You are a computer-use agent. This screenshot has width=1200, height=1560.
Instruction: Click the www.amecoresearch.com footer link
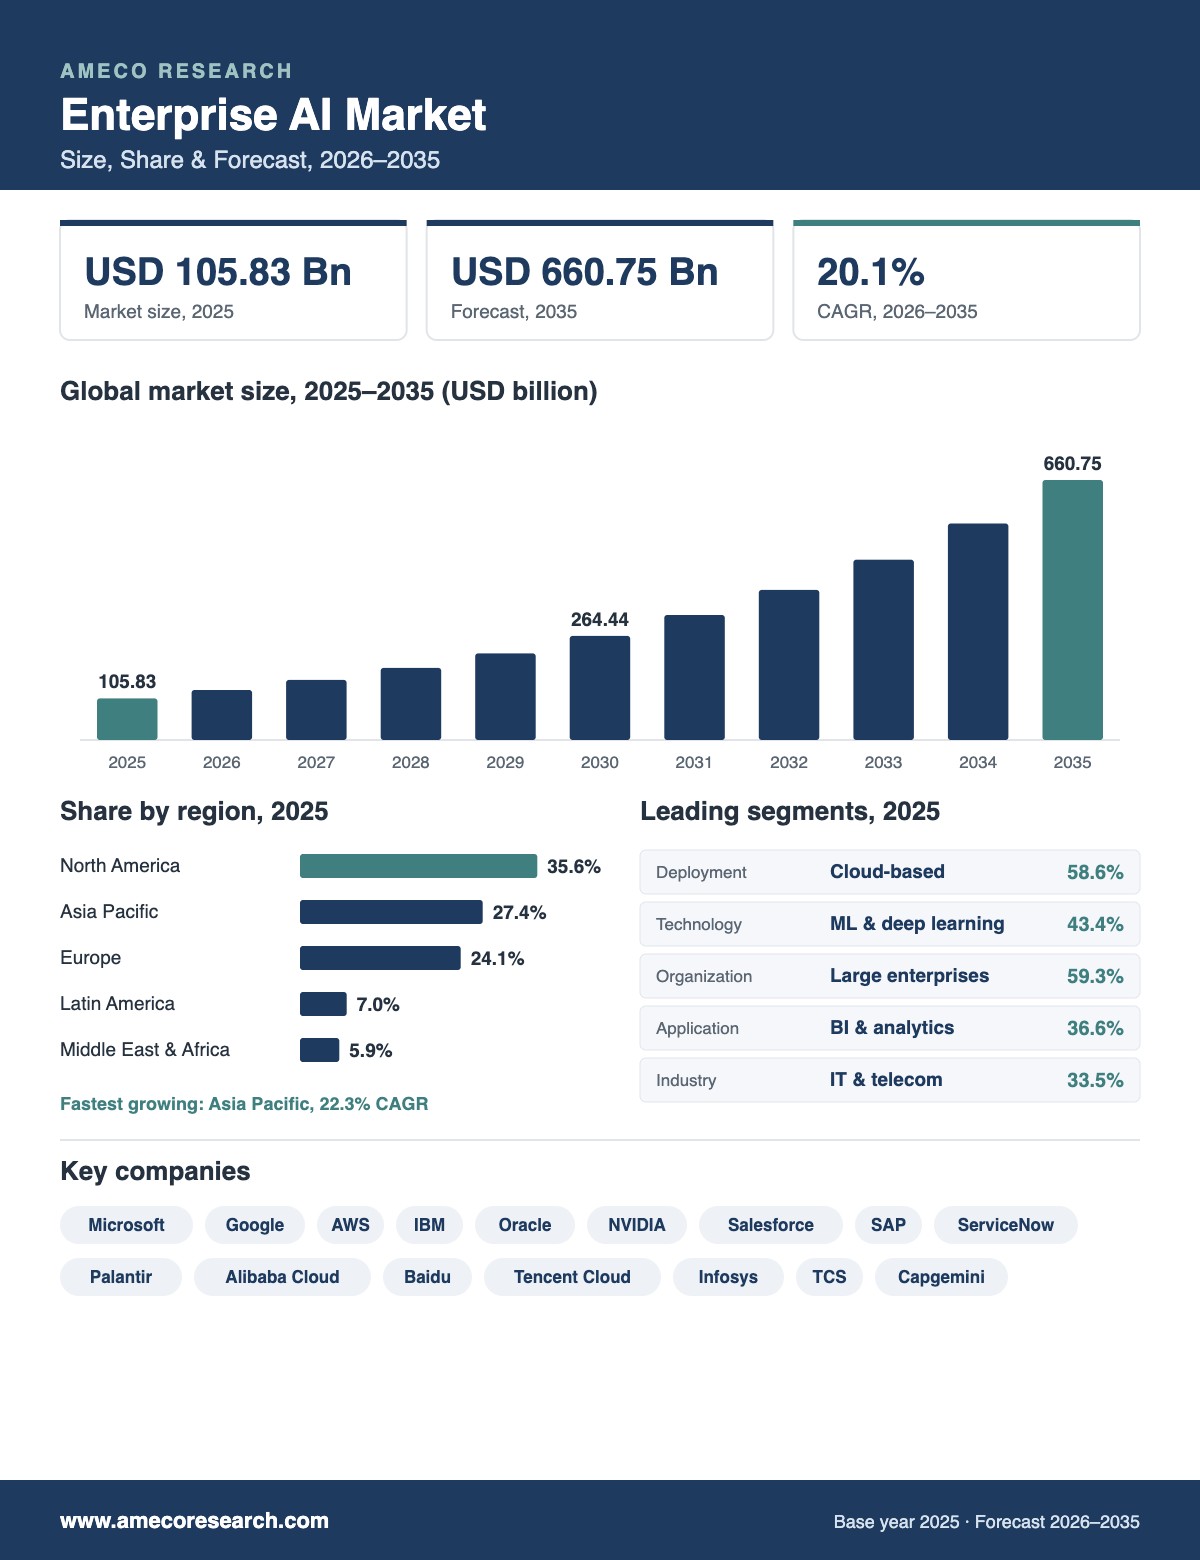click(194, 1521)
